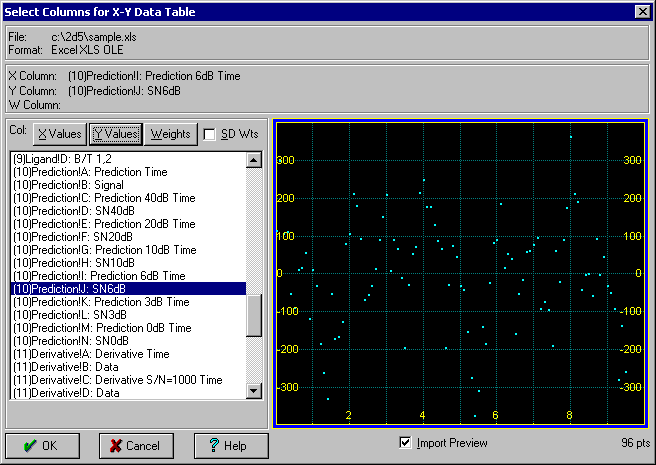
Task: Click the list scrollbar down arrow
Action: click(x=254, y=391)
